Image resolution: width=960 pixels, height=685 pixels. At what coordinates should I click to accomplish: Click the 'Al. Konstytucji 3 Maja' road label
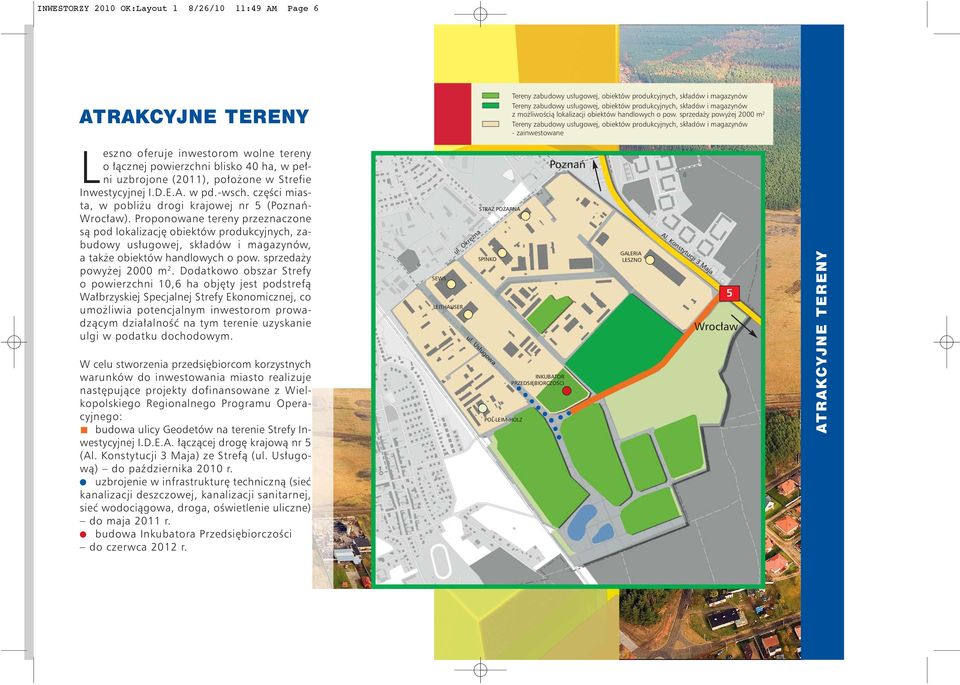coord(688,253)
